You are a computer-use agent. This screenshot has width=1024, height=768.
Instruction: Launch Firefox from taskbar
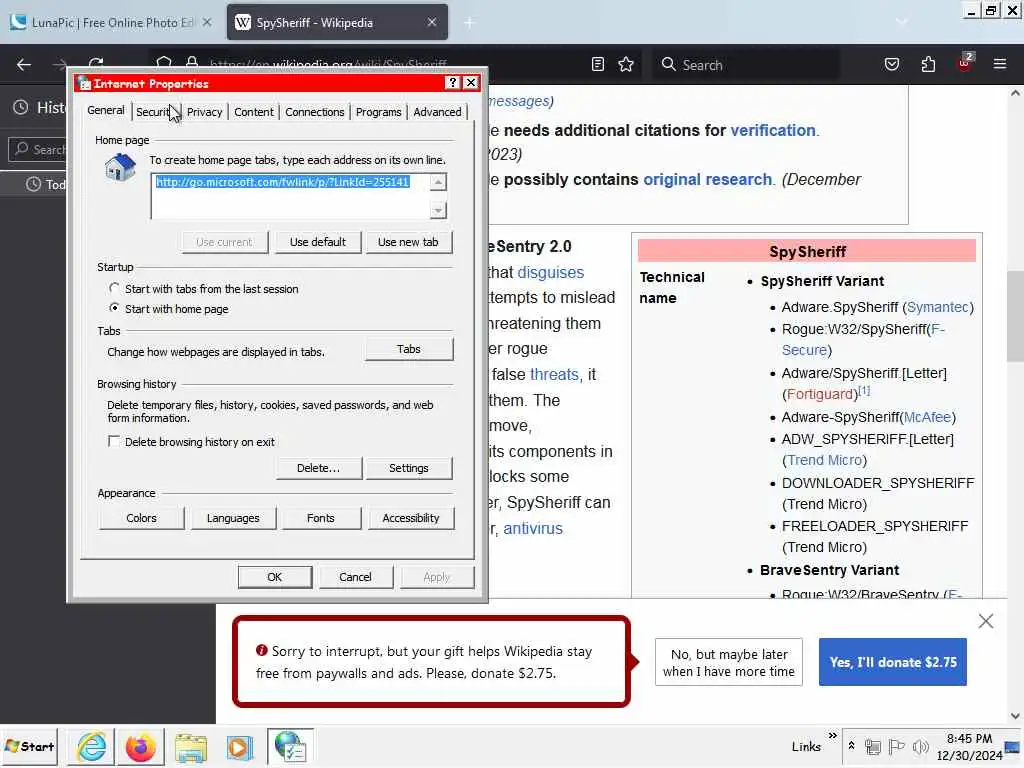pos(140,747)
